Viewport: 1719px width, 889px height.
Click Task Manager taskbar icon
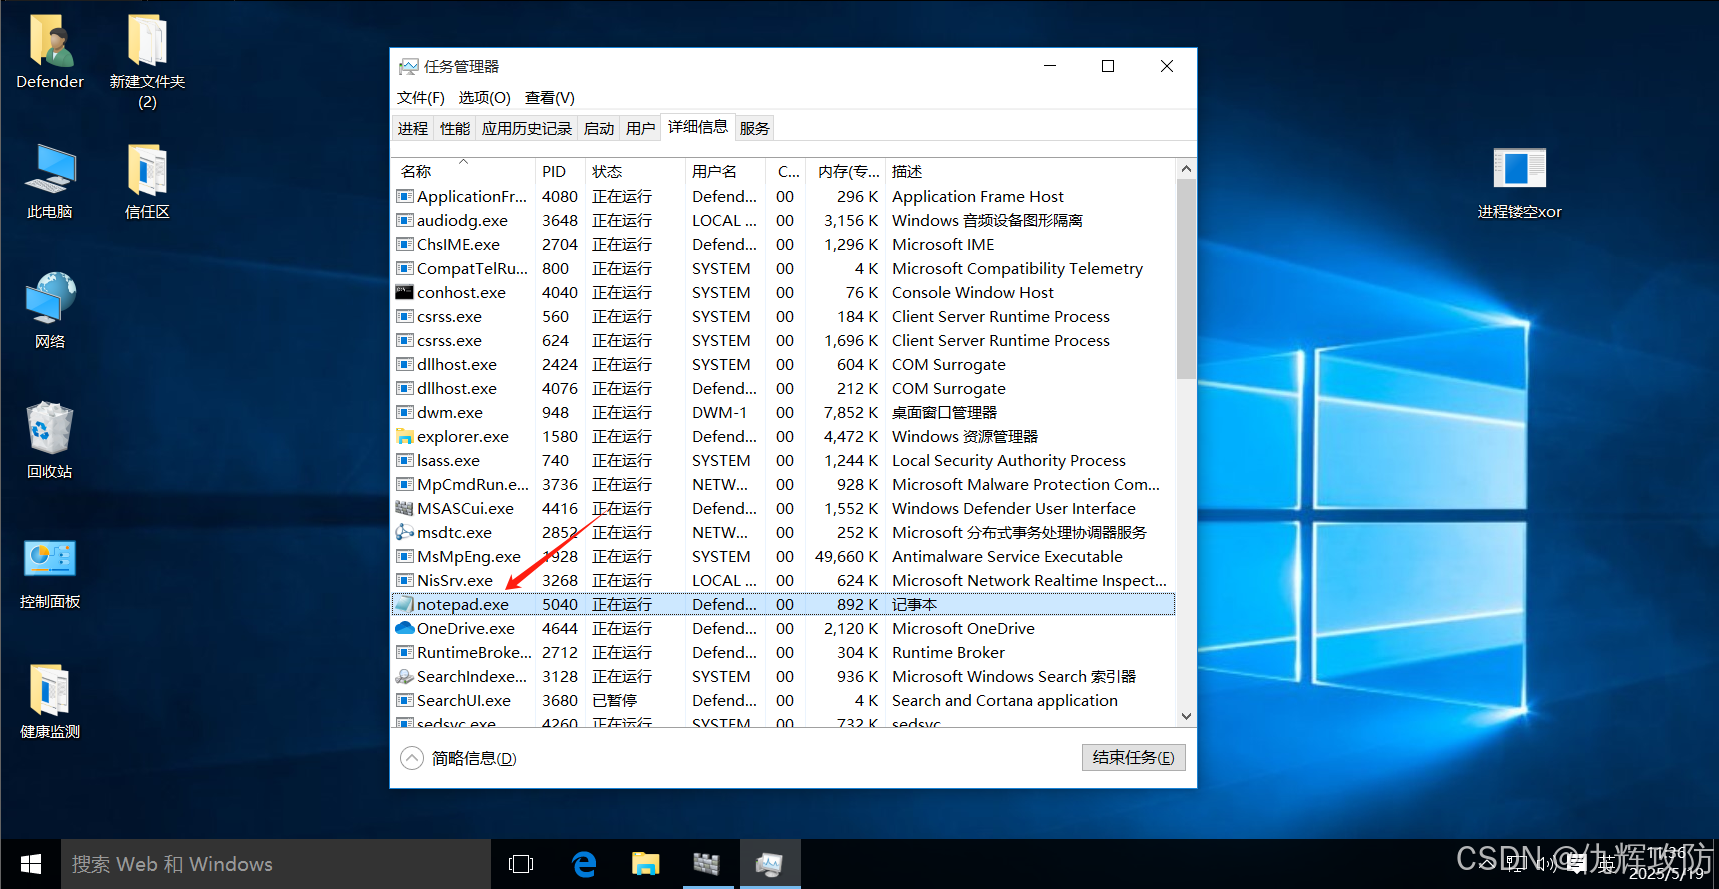770,864
